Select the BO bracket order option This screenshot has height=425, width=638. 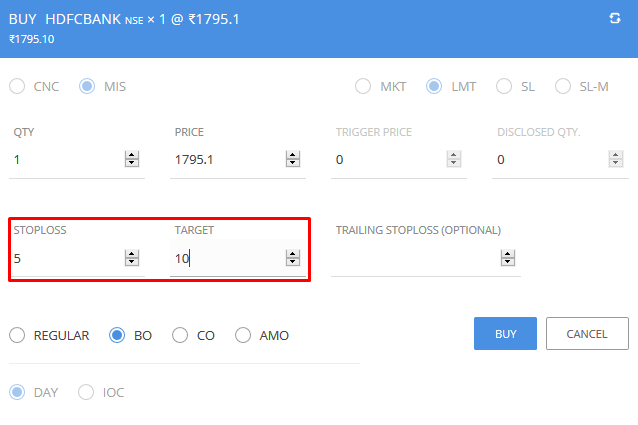pos(117,335)
